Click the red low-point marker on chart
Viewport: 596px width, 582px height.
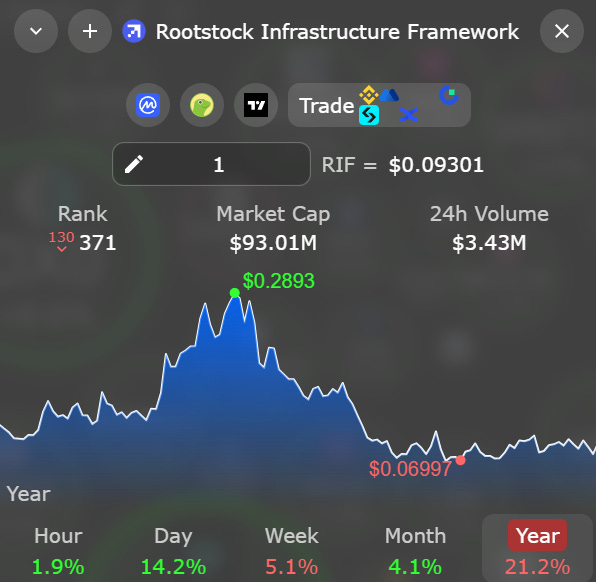click(460, 460)
